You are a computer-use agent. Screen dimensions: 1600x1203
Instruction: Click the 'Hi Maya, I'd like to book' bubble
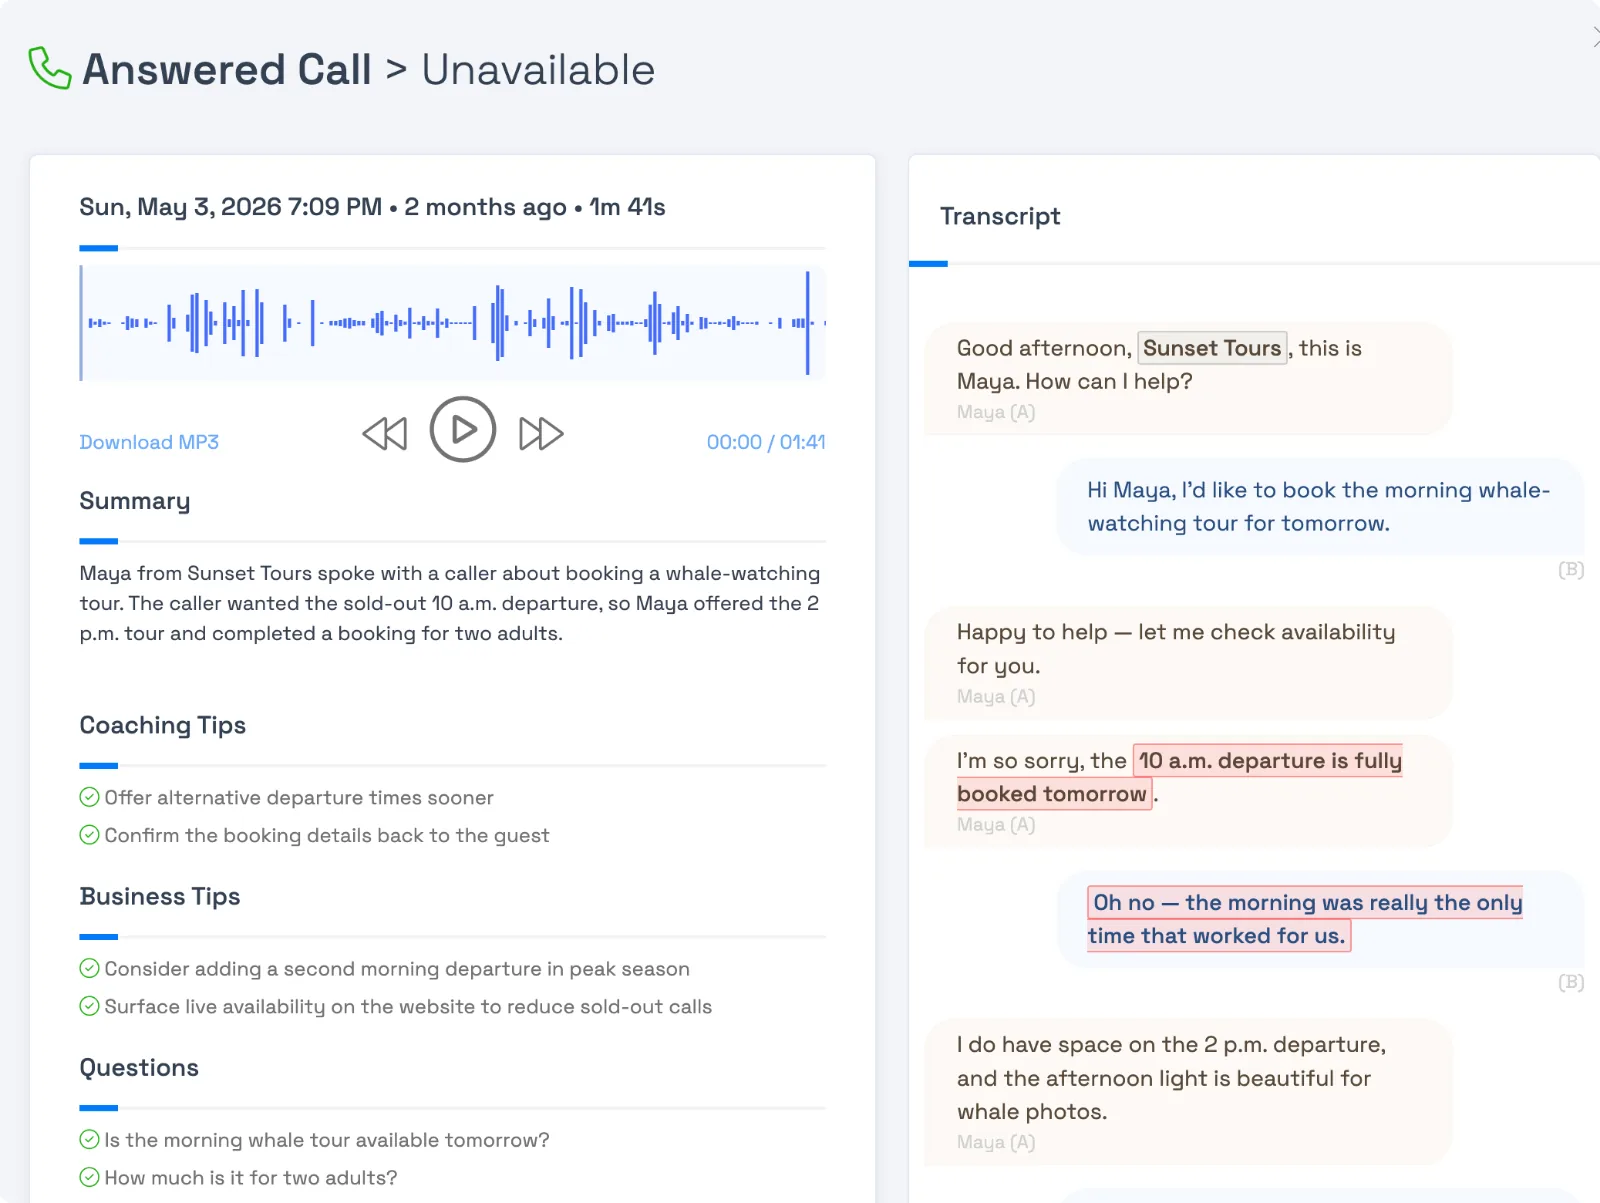pyautogui.click(x=1320, y=506)
